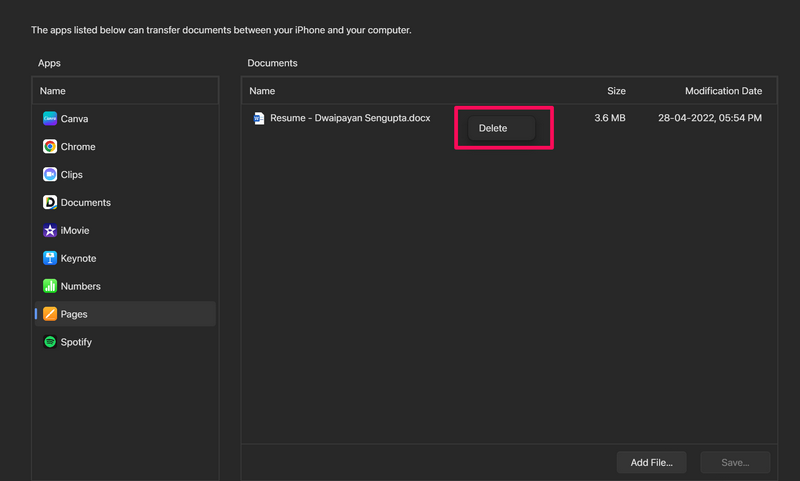Select the Chrome icon in Apps list

click(50, 146)
